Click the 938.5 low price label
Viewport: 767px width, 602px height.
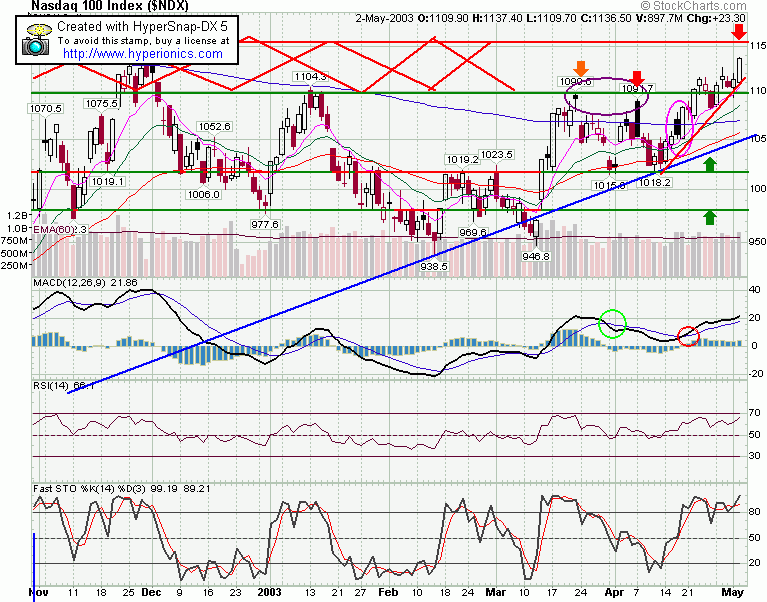click(x=434, y=267)
